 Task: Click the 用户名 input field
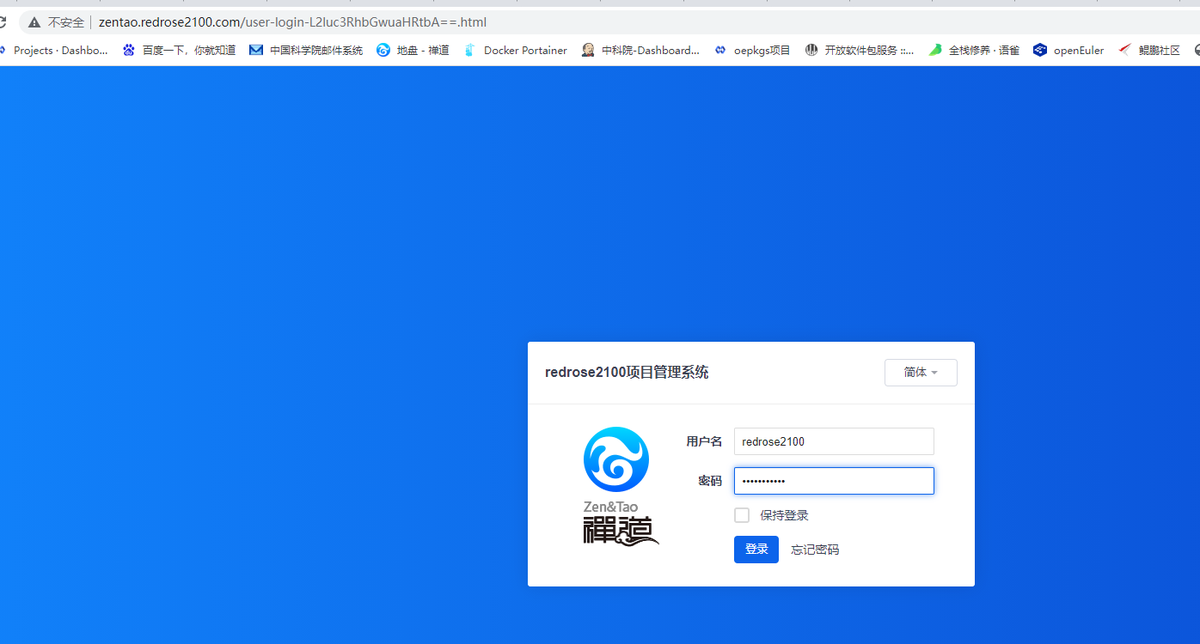click(x=834, y=441)
